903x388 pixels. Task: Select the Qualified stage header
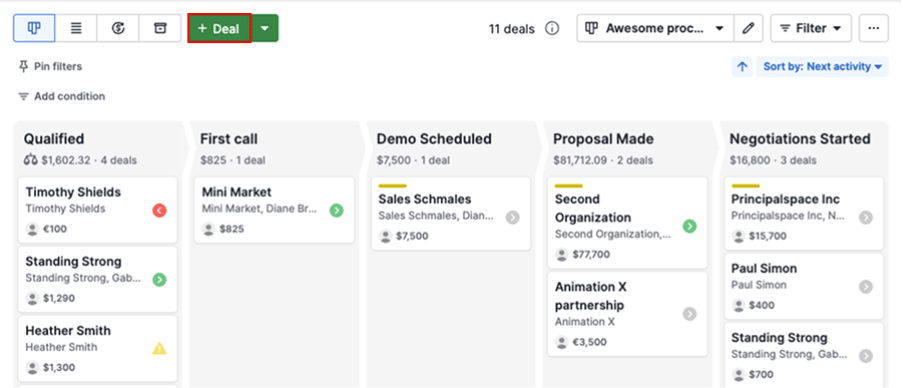(54, 139)
